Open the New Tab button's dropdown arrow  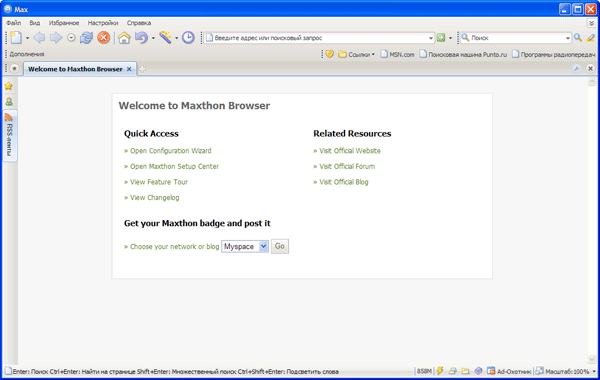click(x=27, y=38)
